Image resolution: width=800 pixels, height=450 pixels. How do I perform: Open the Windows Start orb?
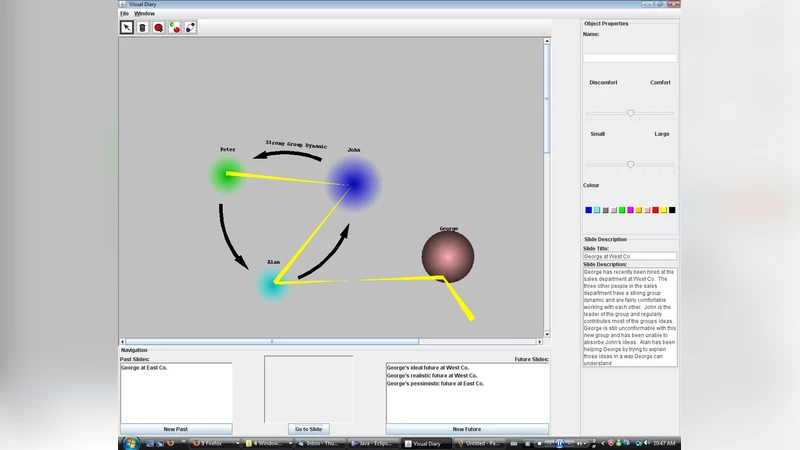click(131, 443)
